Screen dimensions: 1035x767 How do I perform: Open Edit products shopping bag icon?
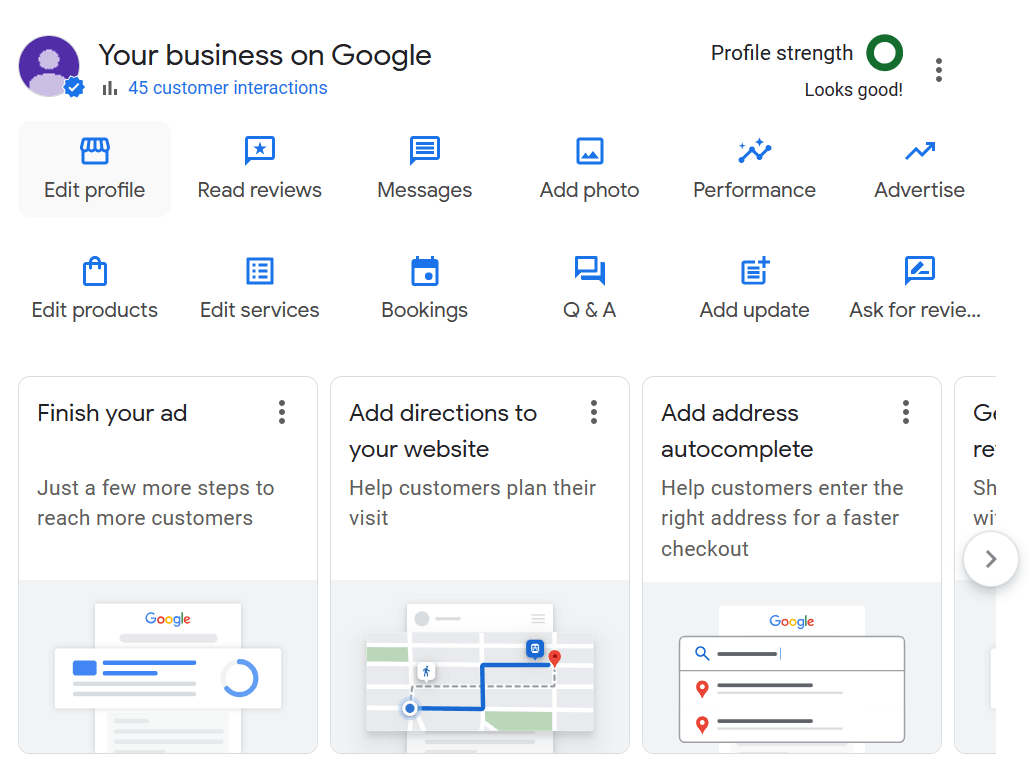[x=94, y=271]
